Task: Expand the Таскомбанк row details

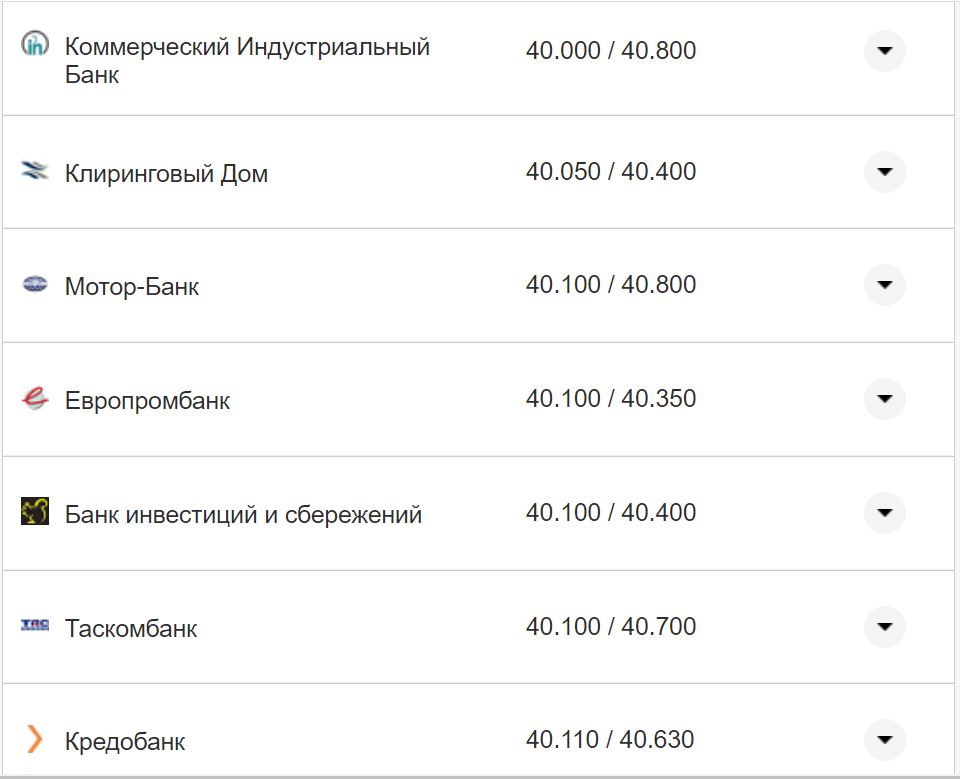Action: tap(884, 626)
